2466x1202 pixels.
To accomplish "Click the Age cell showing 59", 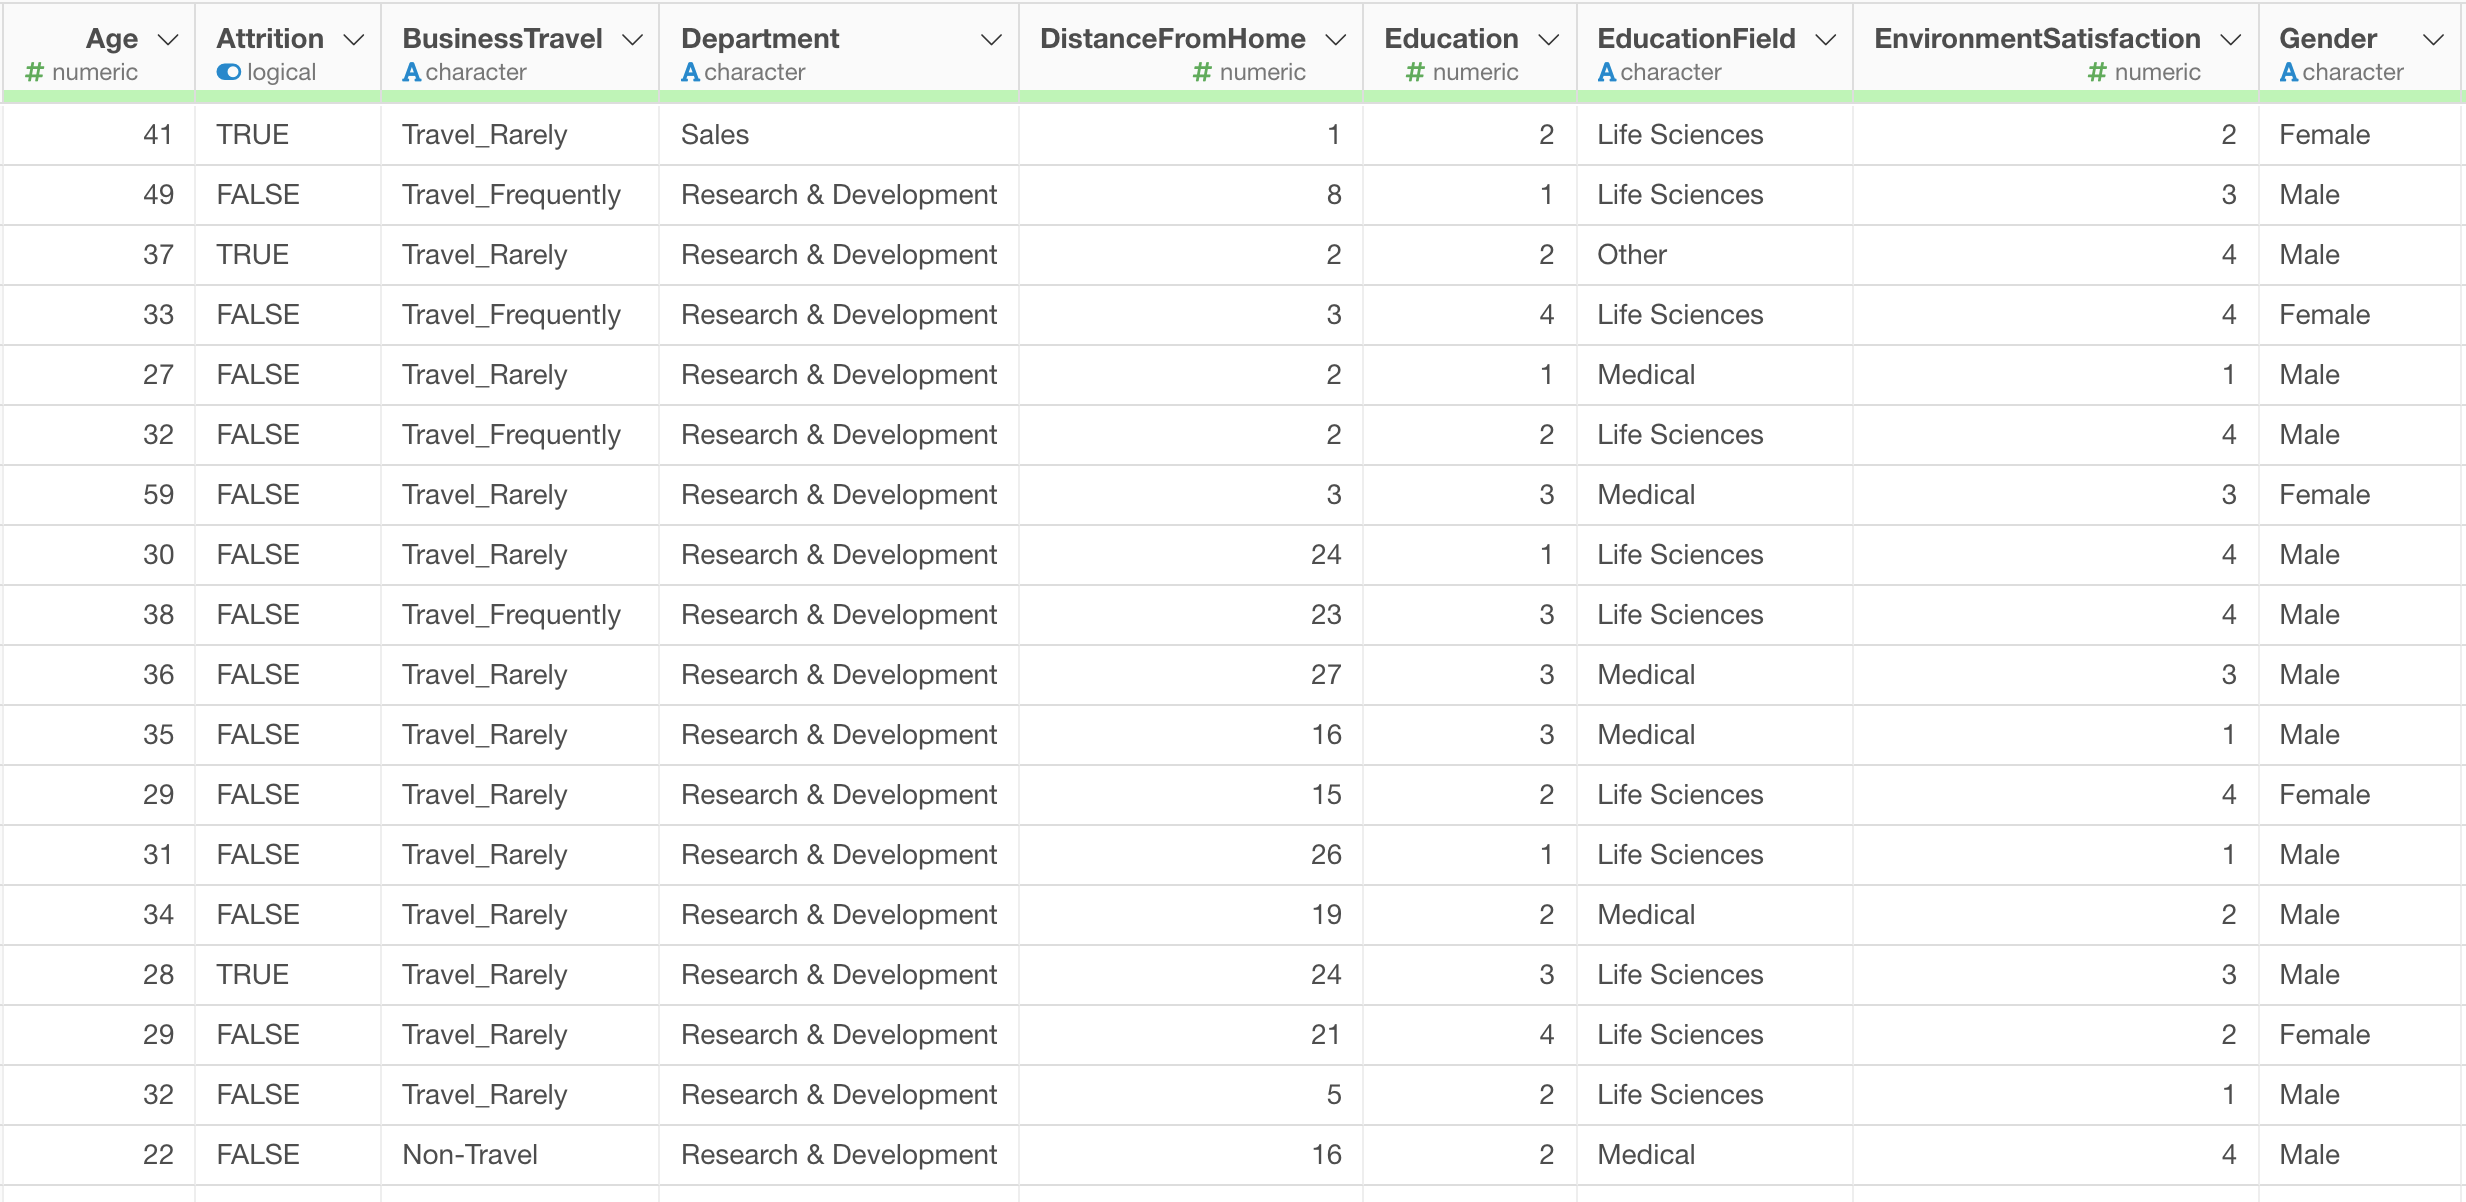I will coord(99,495).
